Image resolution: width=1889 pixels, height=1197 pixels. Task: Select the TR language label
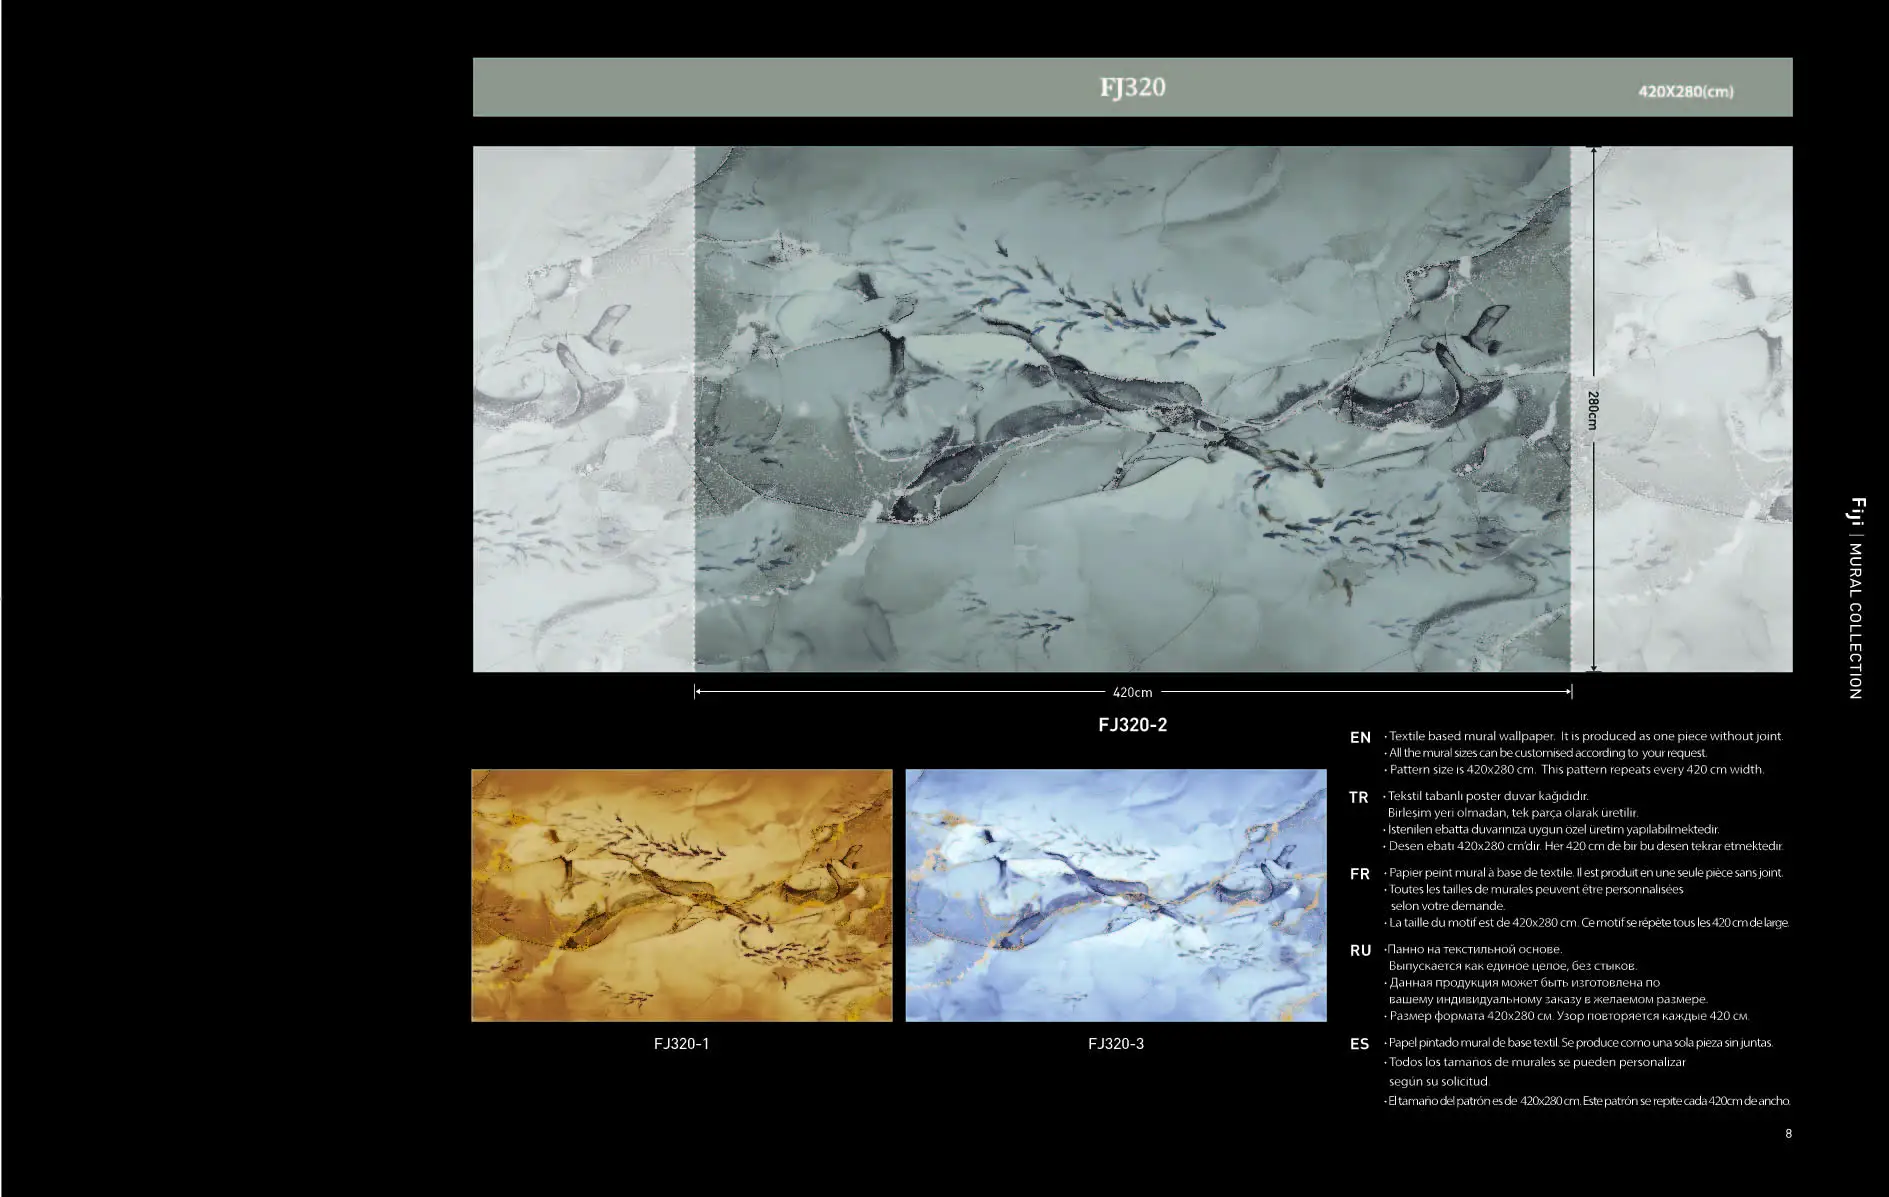pyautogui.click(x=1358, y=798)
